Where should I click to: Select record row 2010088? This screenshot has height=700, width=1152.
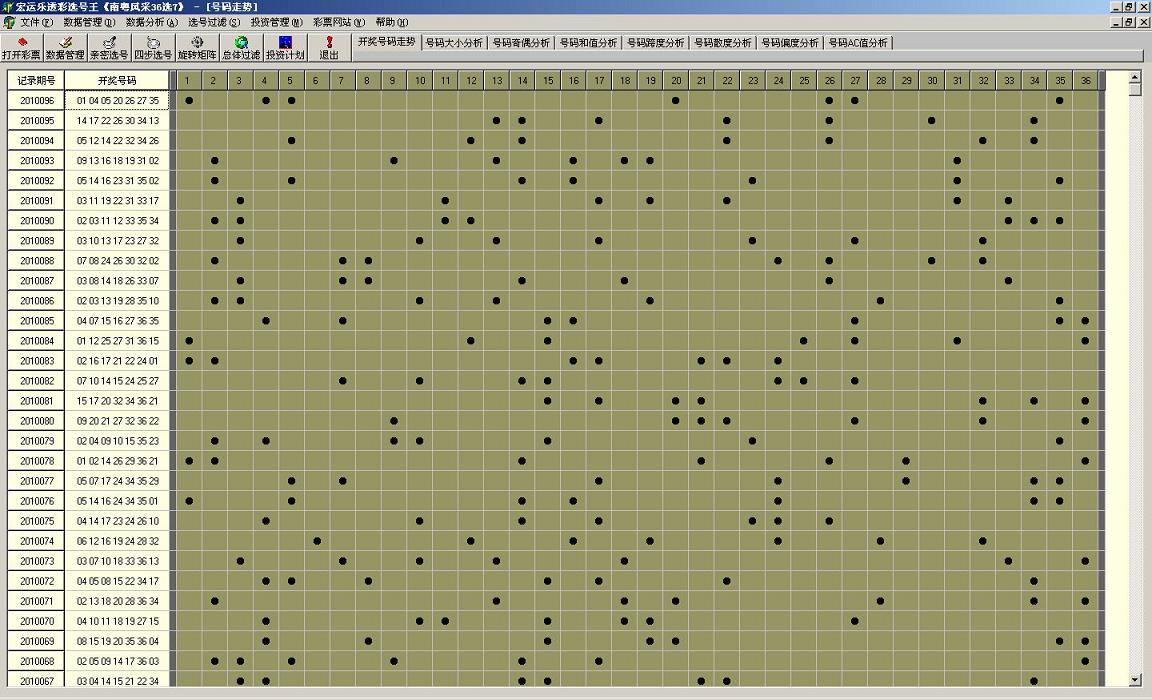pos(36,261)
